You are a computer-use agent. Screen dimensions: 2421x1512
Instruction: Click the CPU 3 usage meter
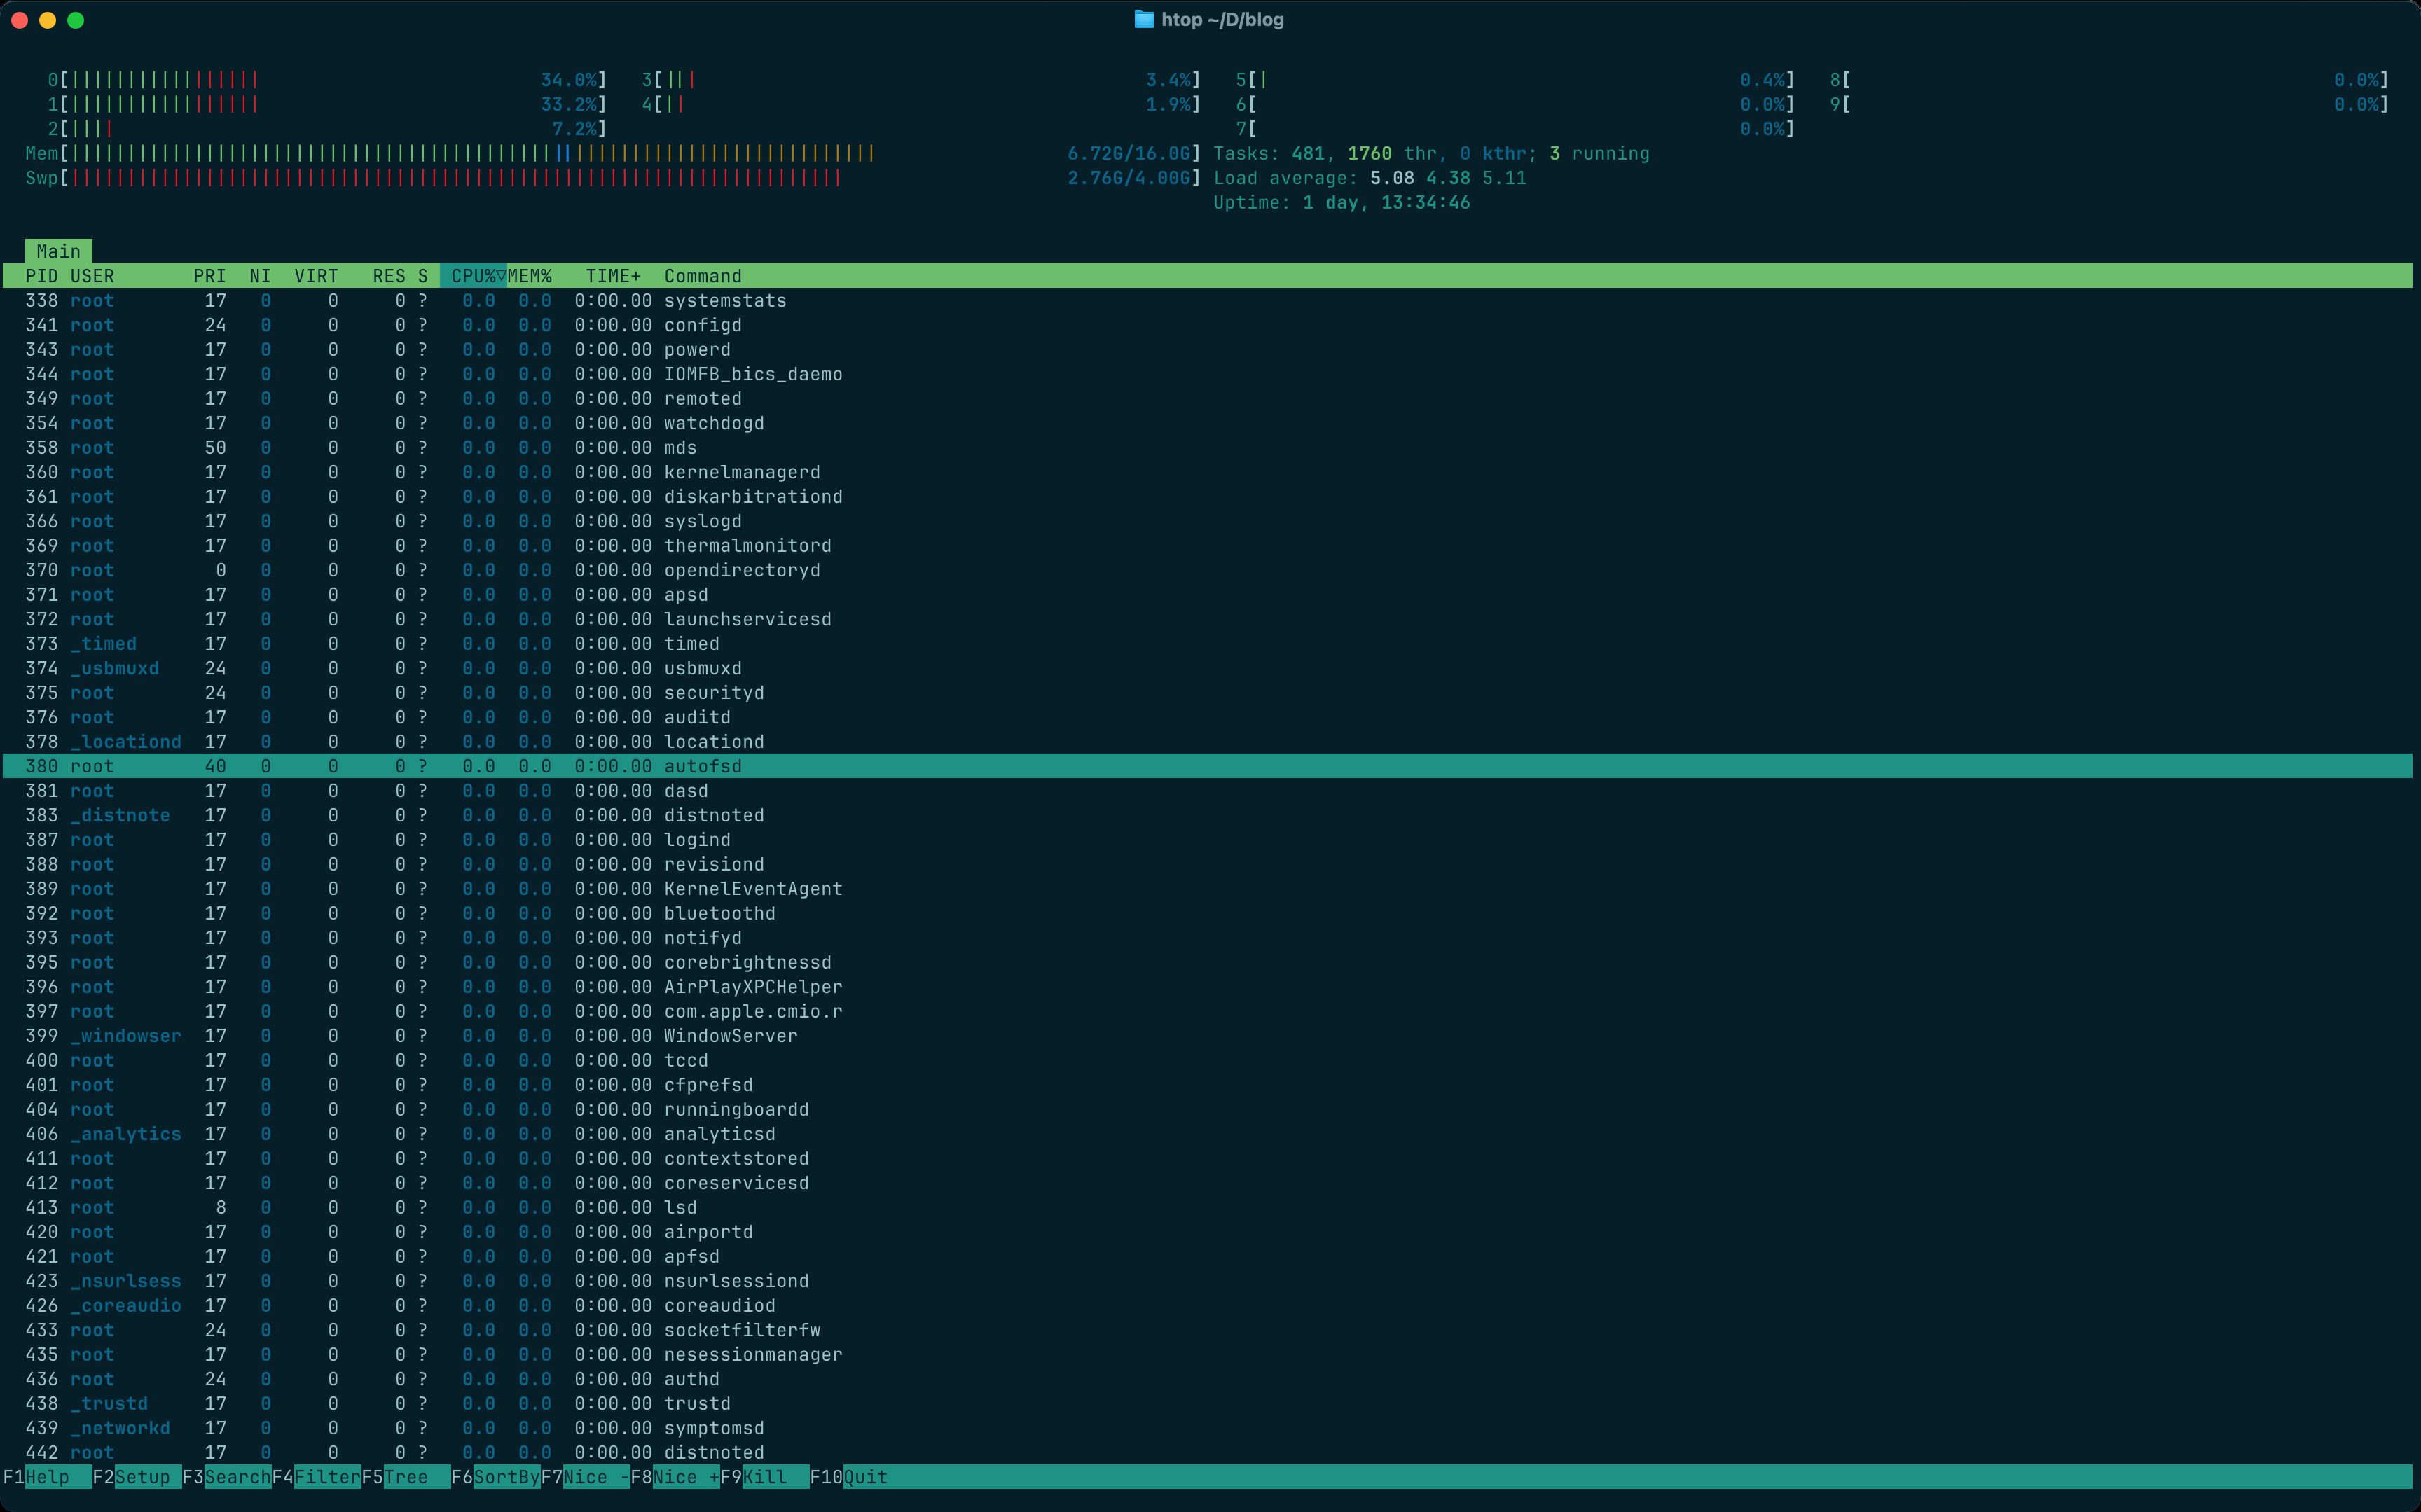click(921, 80)
